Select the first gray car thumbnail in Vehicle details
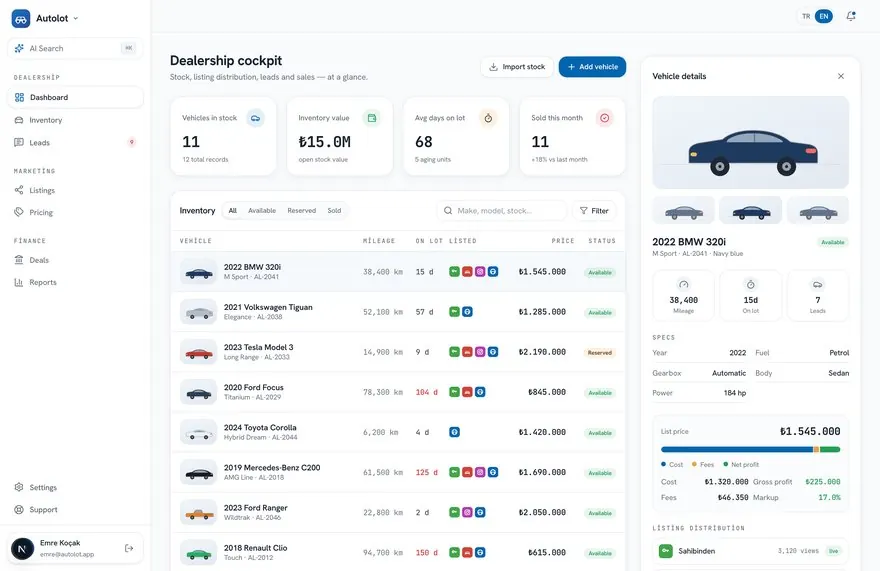The image size is (880, 571). [x=684, y=211]
